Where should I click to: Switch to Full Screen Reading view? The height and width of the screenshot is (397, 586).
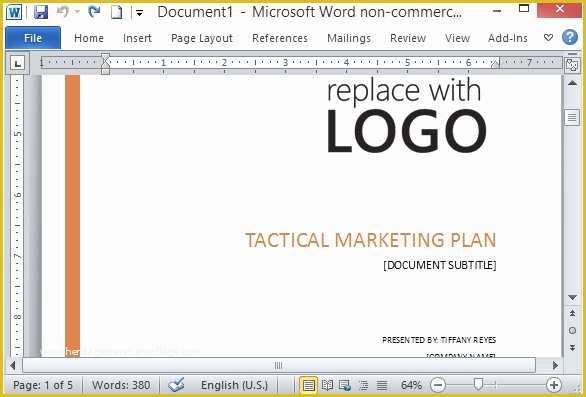pos(327,385)
